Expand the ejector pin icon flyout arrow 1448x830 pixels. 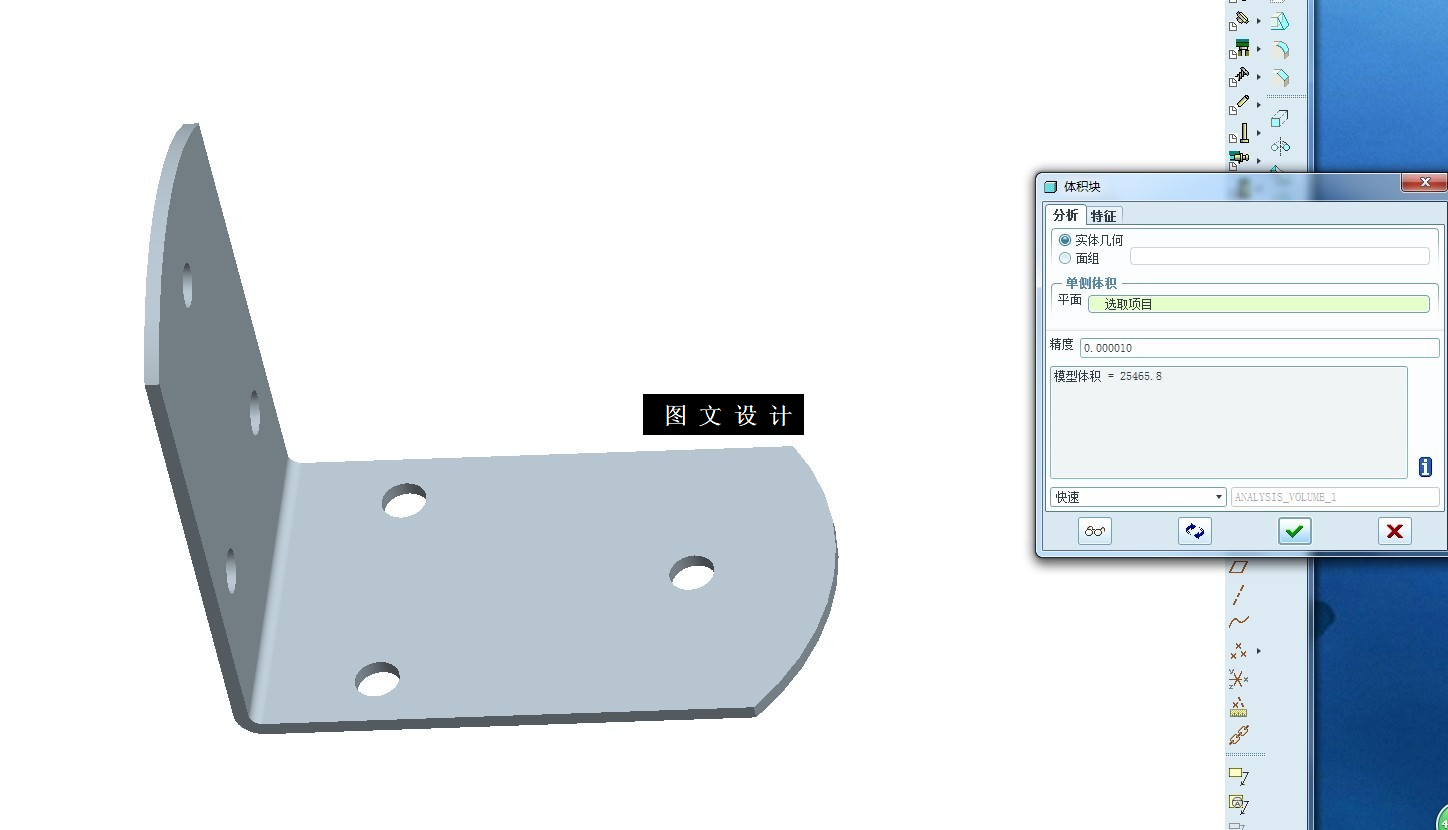[x=1259, y=132]
